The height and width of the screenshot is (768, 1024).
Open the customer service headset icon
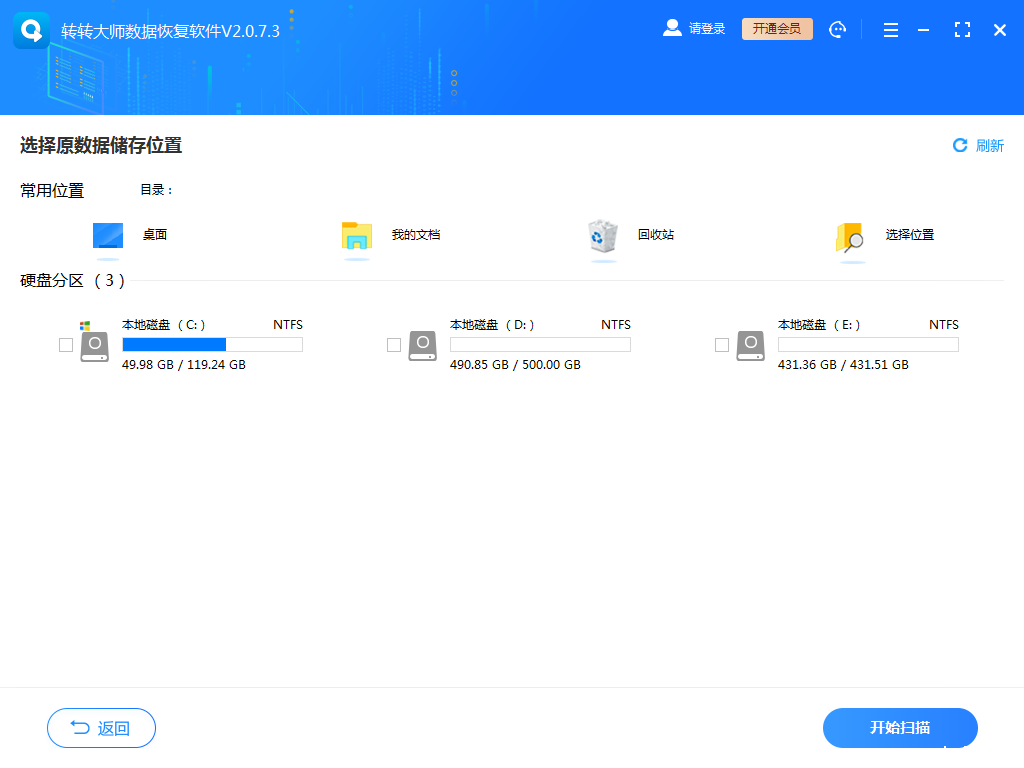[837, 29]
